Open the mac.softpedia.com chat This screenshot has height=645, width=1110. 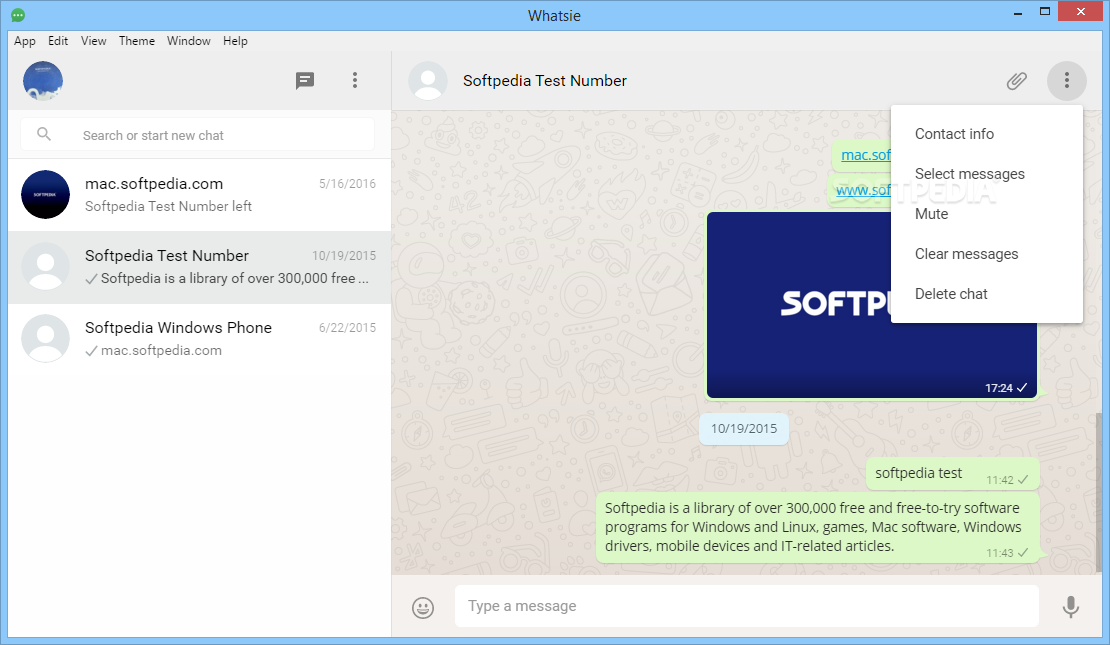[x=200, y=195]
